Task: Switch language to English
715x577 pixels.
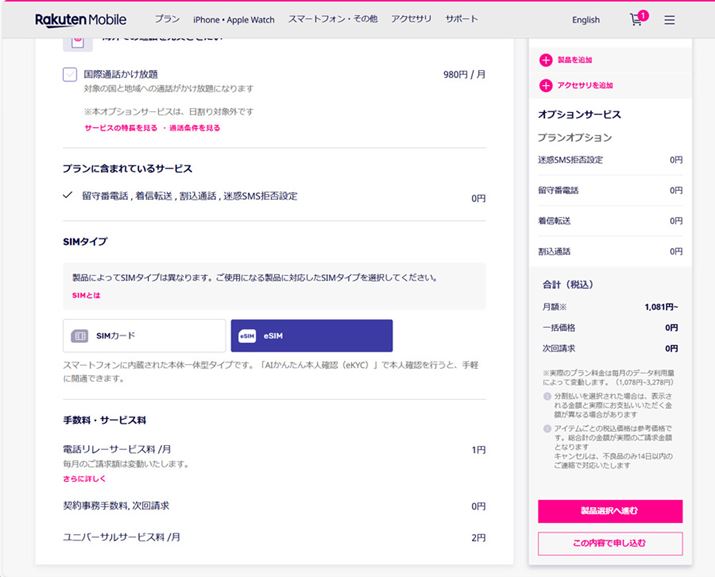Action: click(586, 19)
